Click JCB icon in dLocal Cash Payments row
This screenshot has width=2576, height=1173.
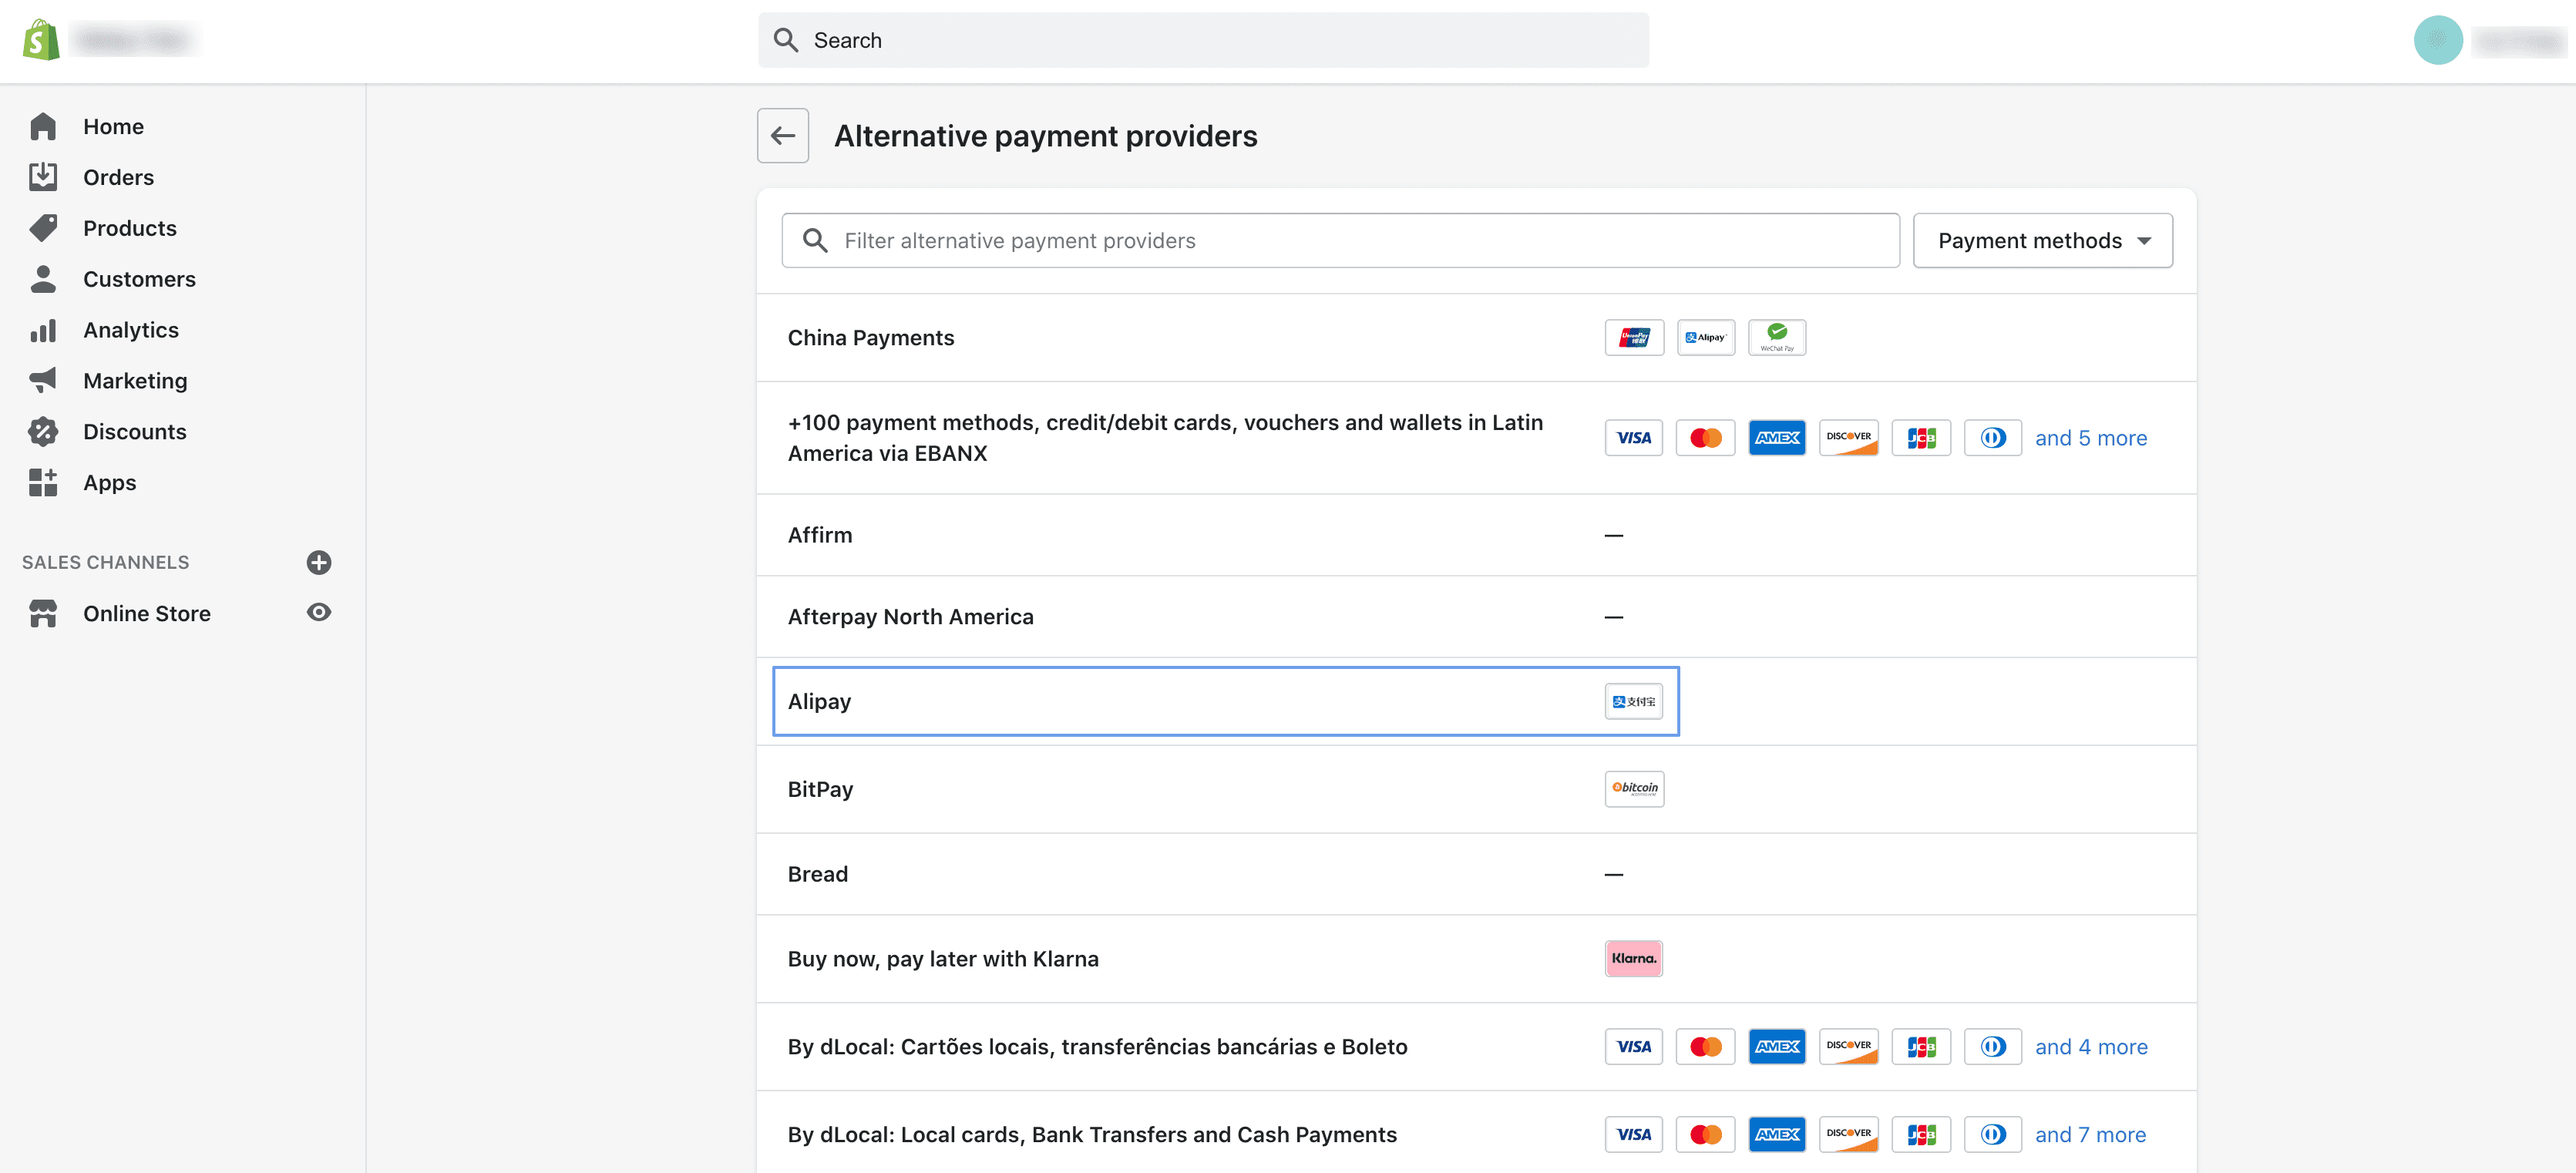point(1921,1135)
